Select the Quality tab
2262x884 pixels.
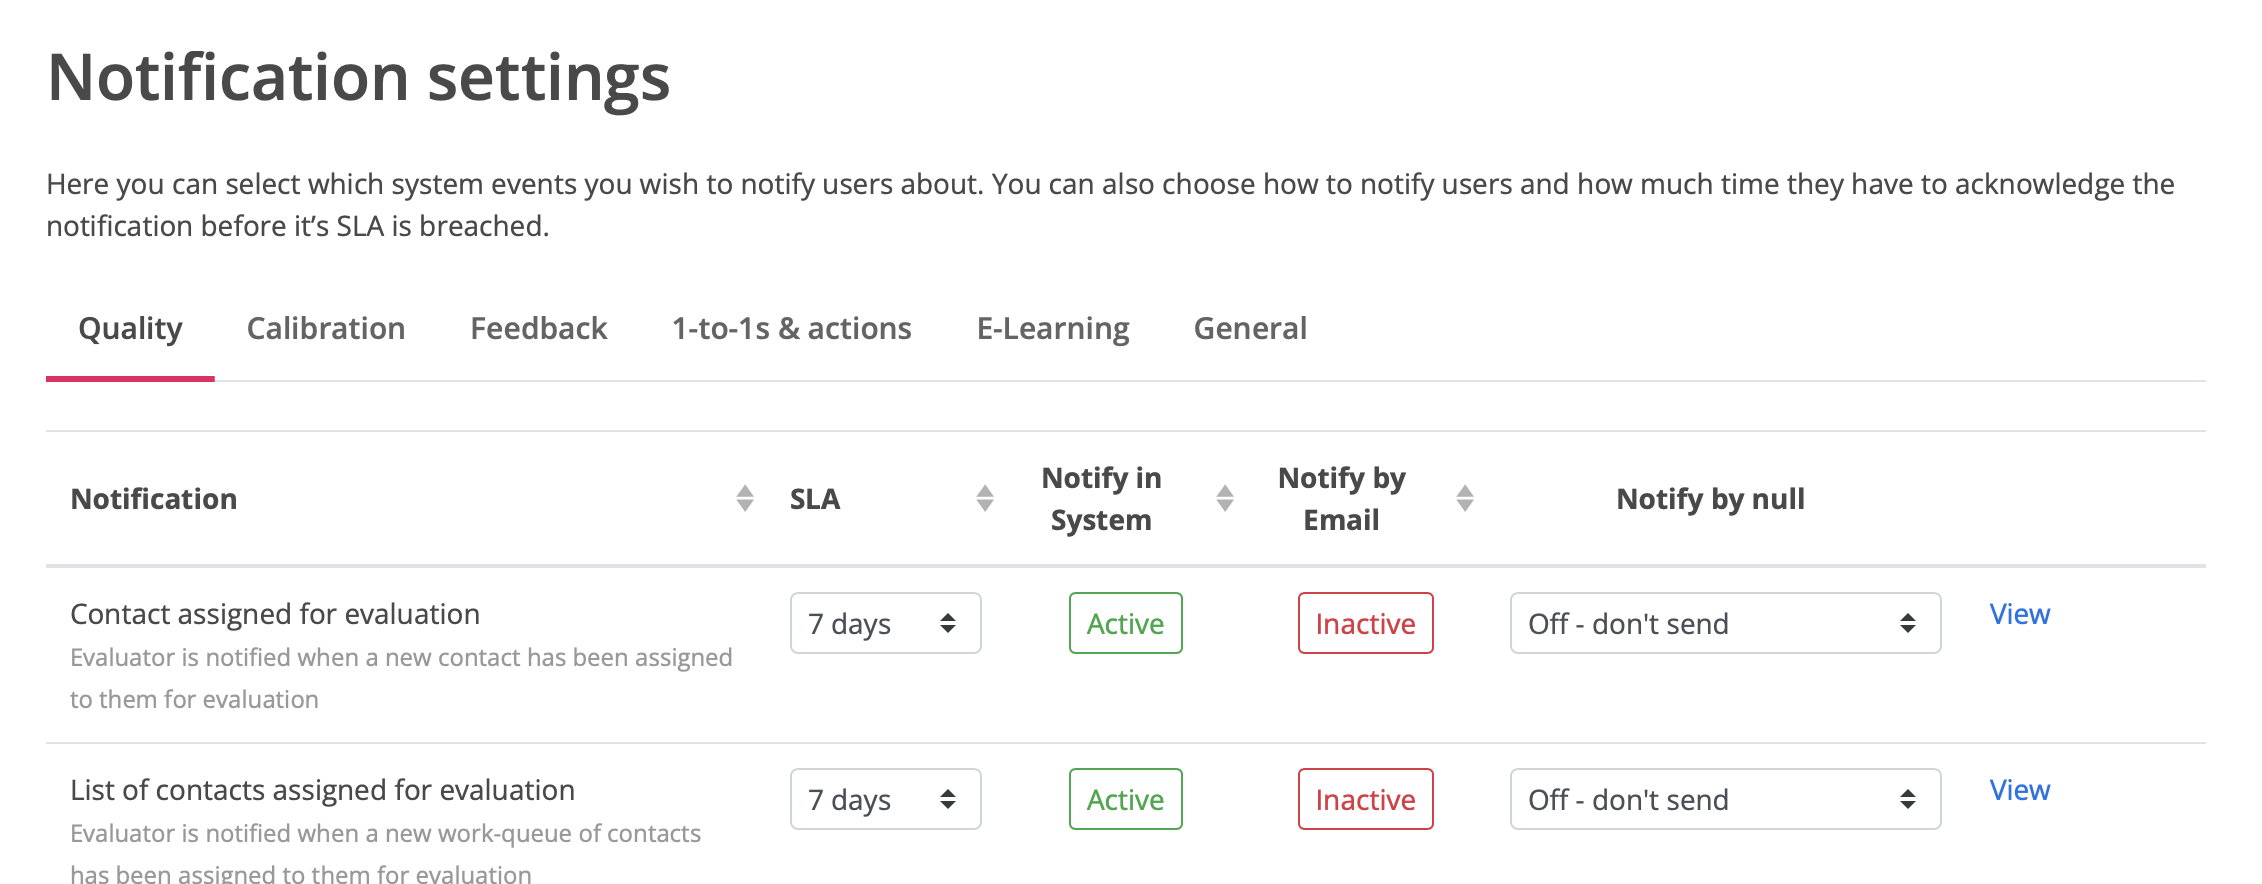point(130,329)
